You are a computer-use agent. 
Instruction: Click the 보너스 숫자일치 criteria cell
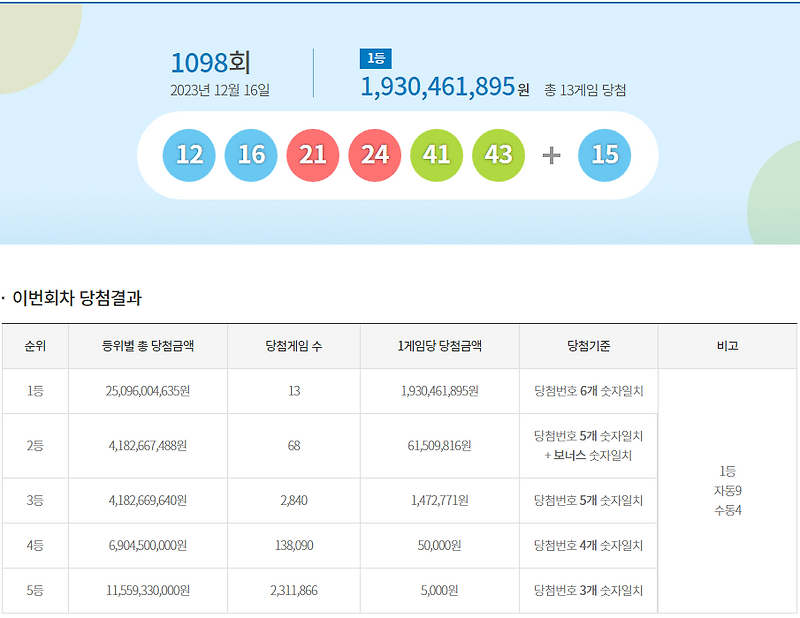pyautogui.click(x=589, y=446)
